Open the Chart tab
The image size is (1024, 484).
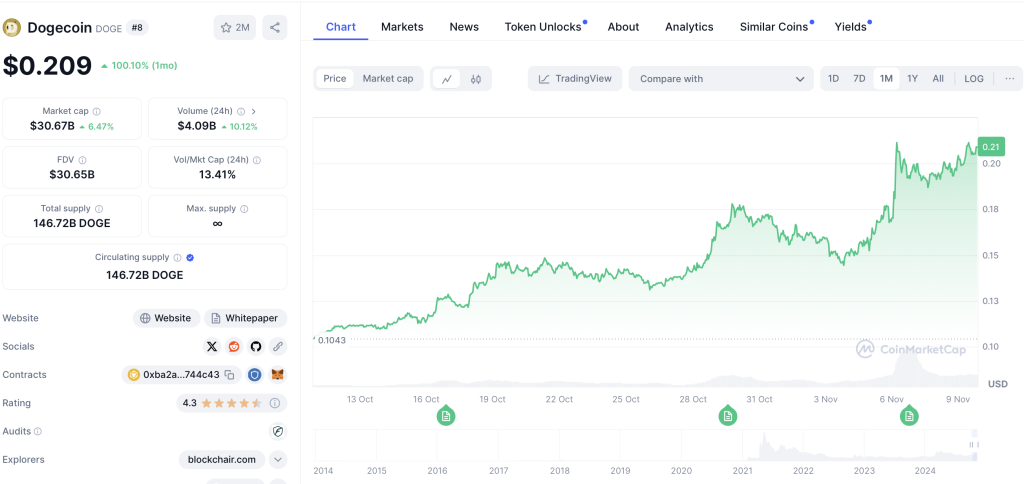pos(341,27)
